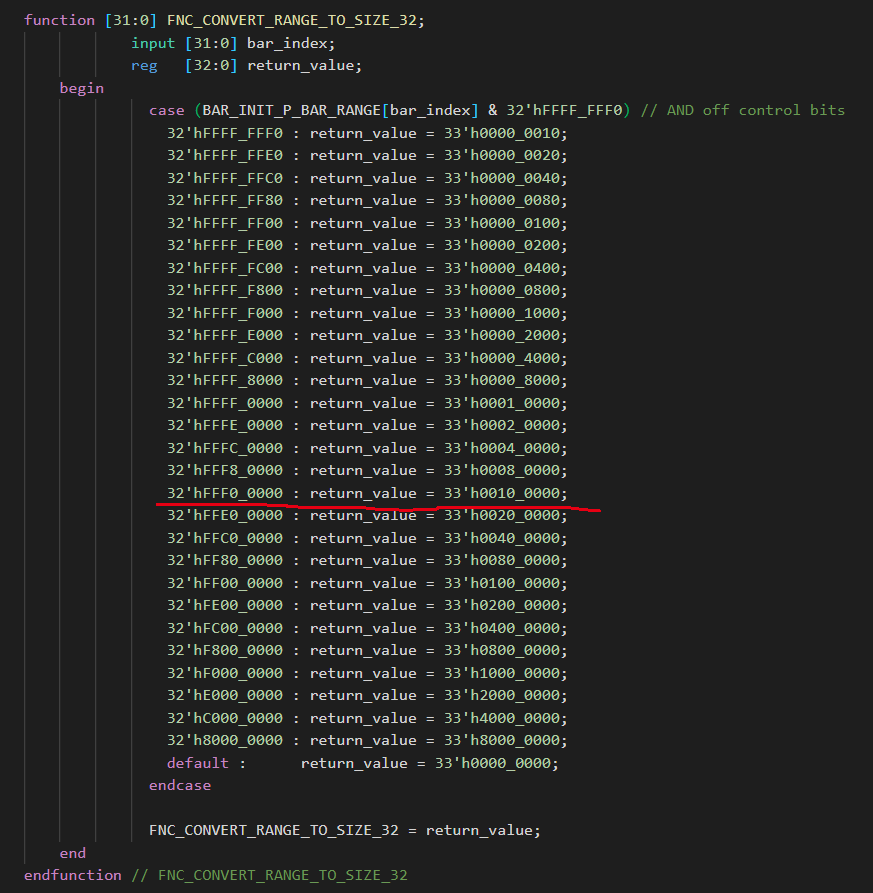Click the 'function' keyword on the first line
Screen dimensions: 873x893
point(60,20)
